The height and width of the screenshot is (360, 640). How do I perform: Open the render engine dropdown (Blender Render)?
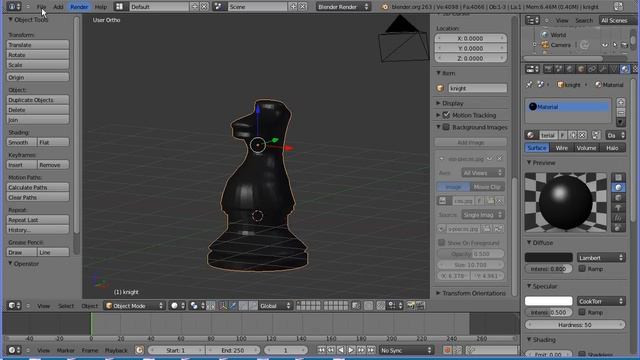343,7
